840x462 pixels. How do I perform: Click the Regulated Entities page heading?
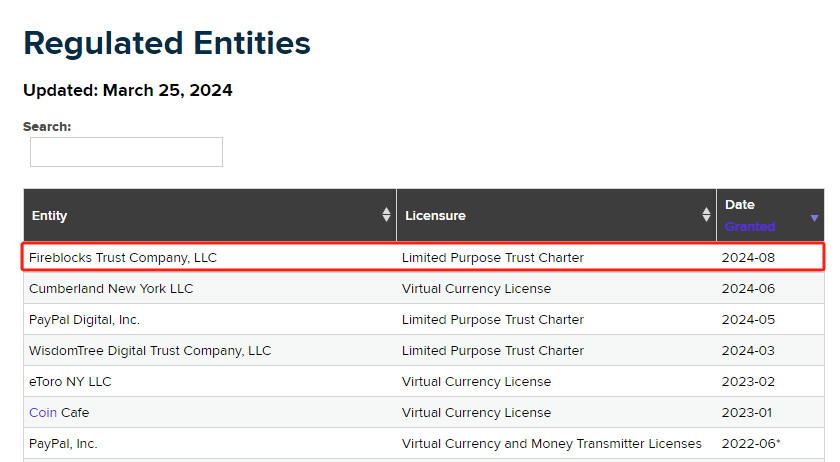click(x=167, y=43)
